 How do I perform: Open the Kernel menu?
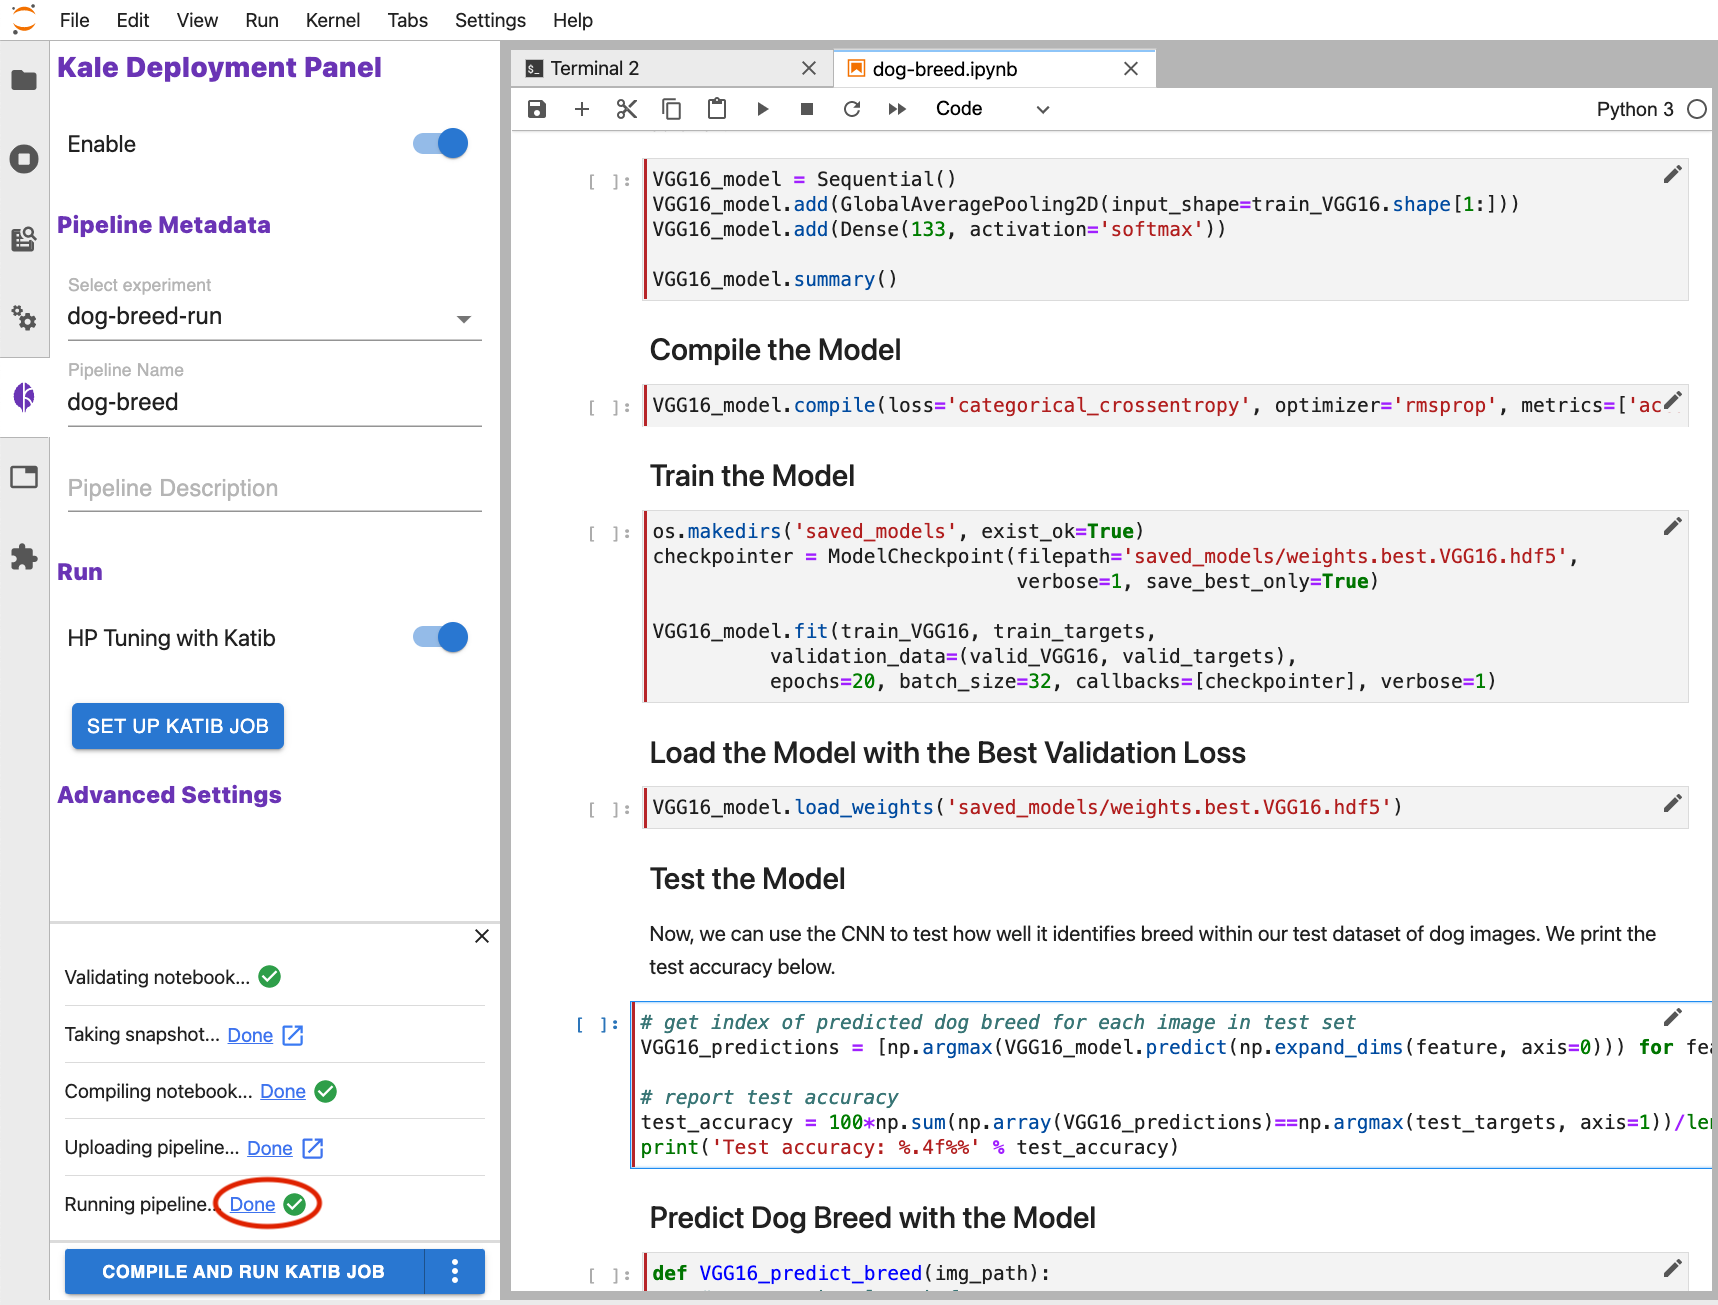(333, 20)
